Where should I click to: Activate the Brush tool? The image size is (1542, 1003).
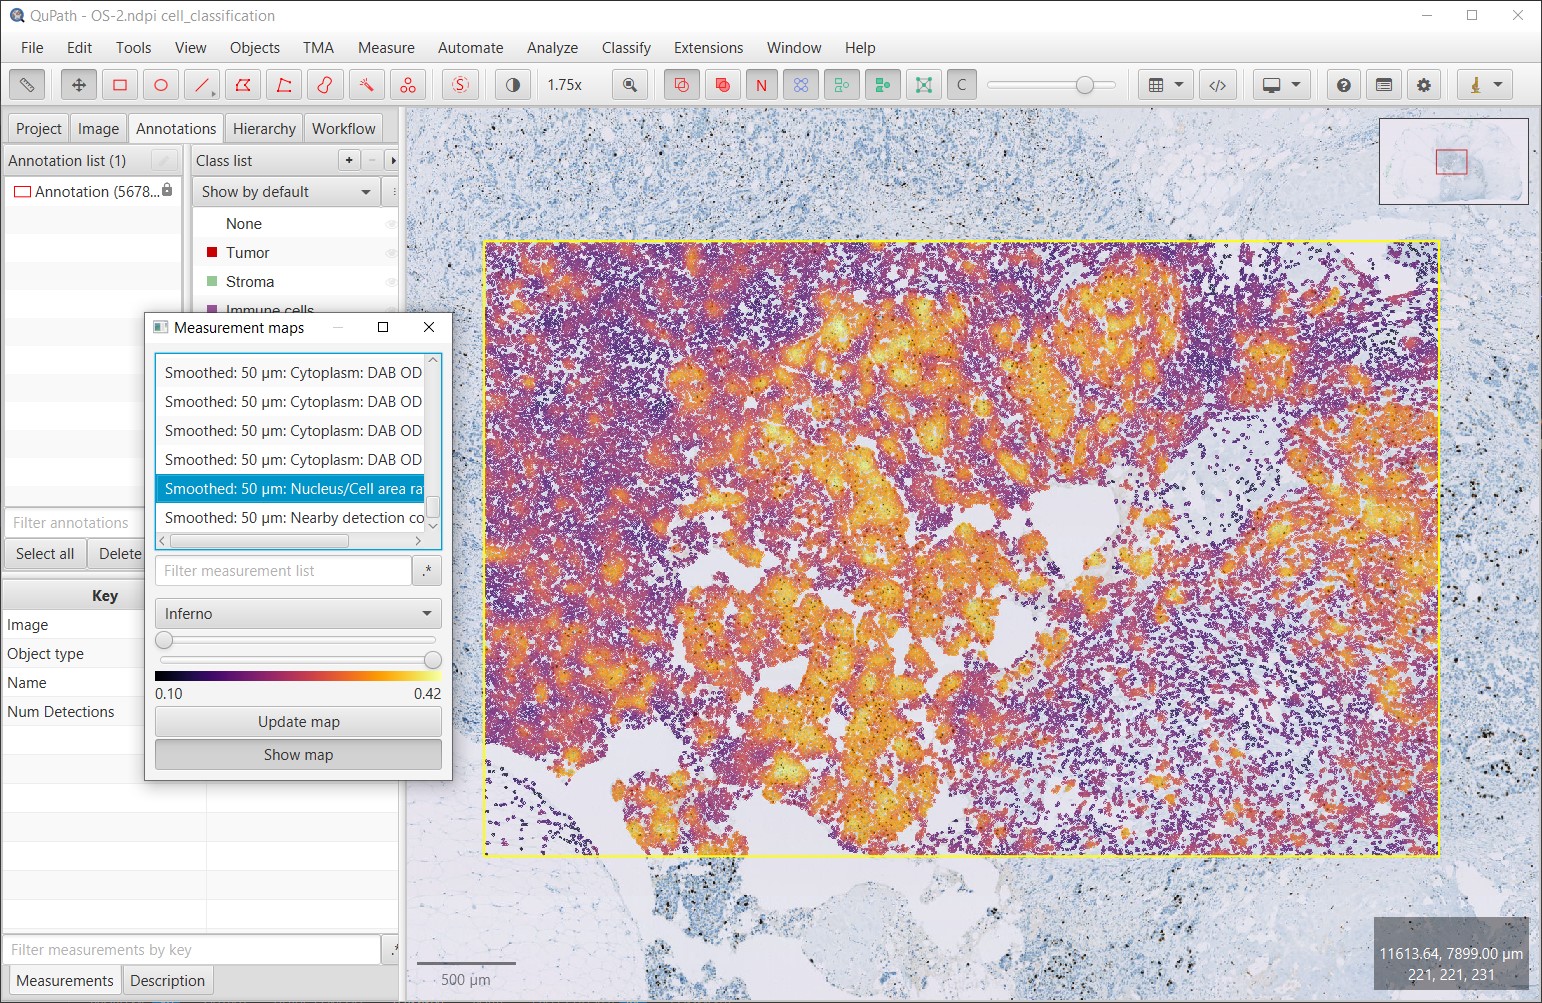pyautogui.click(x=325, y=85)
